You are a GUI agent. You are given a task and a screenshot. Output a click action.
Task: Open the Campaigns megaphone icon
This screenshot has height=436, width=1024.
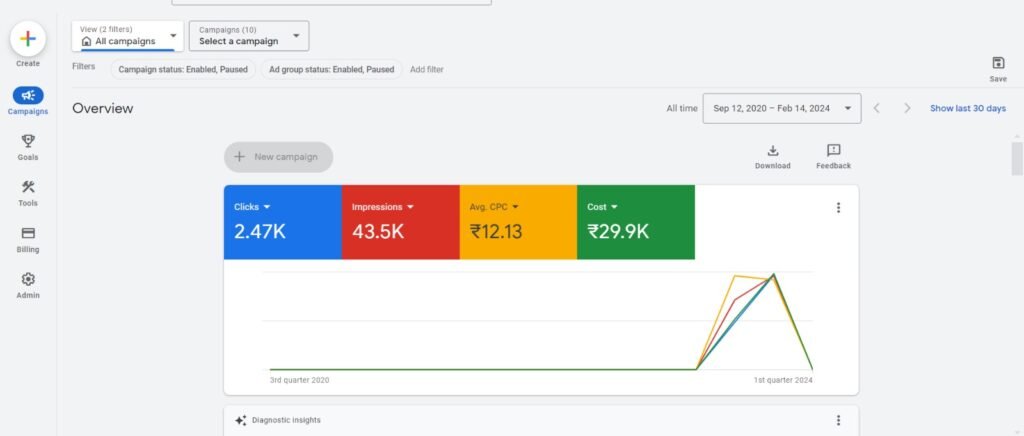[x=28, y=95]
